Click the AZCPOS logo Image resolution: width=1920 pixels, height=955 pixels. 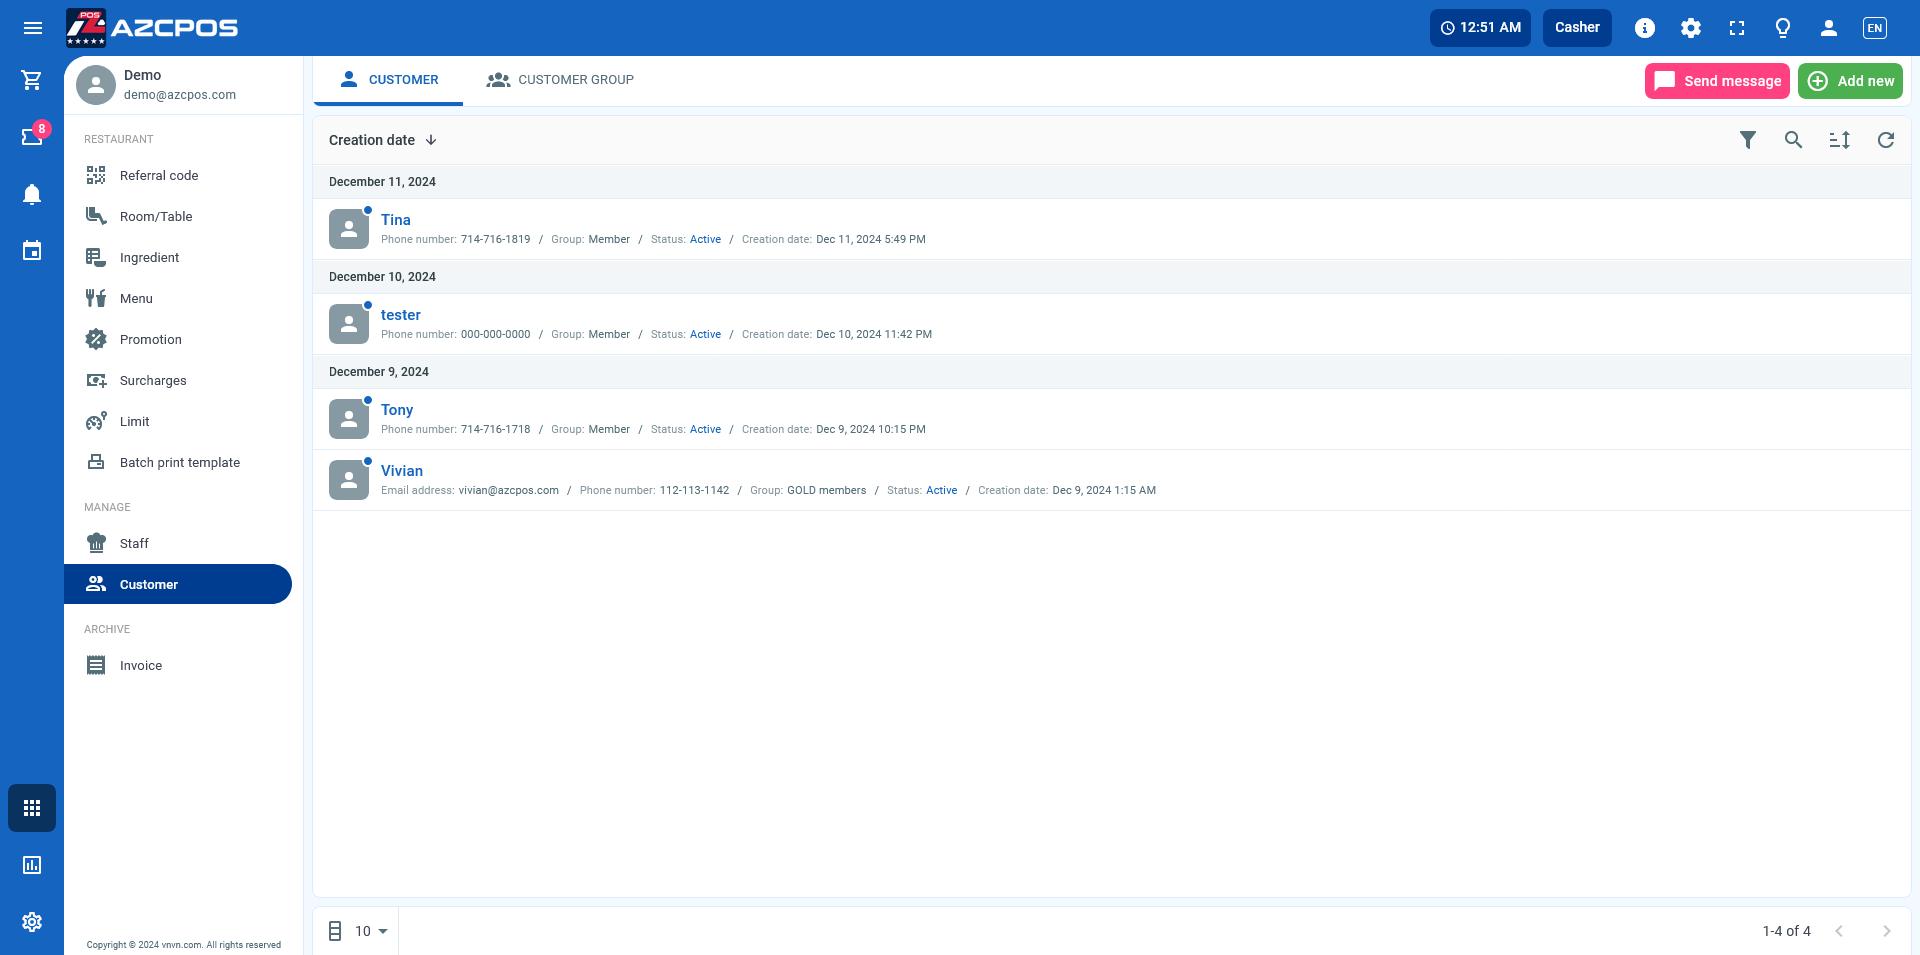tap(152, 28)
